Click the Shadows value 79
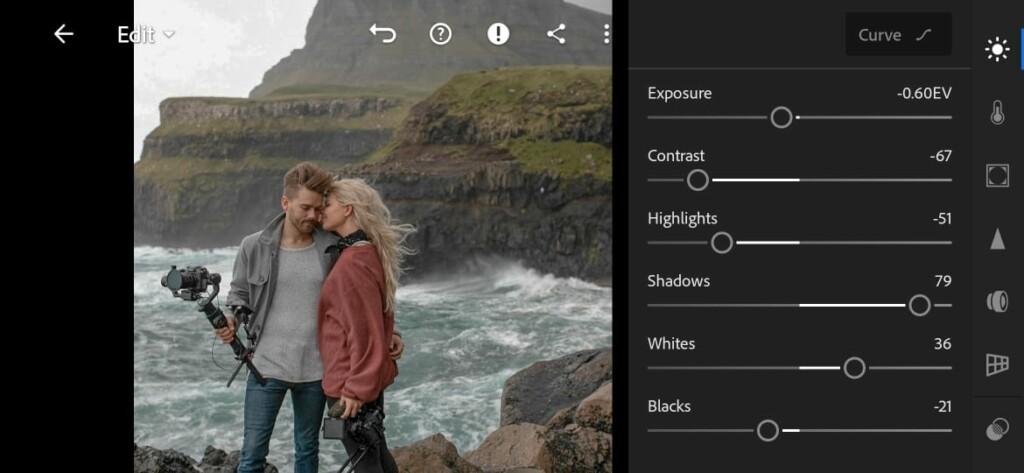 (943, 281)
